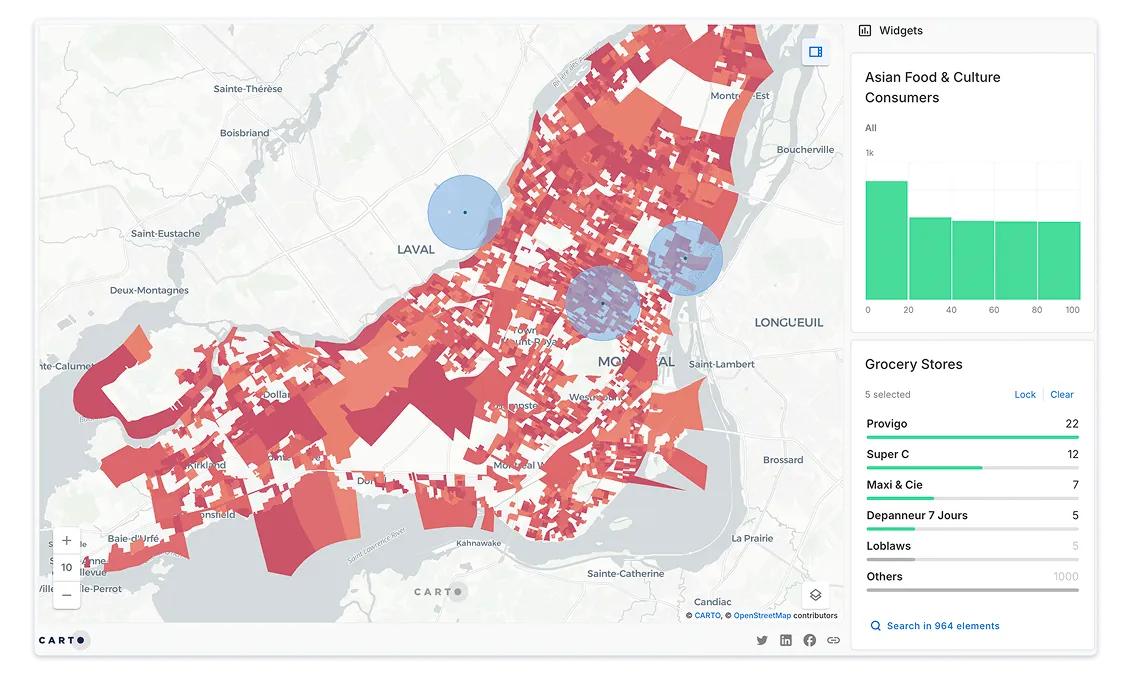Open the OpenStreetMap attribution link
Screen dimensions: 1131x675
pos(762,616)
